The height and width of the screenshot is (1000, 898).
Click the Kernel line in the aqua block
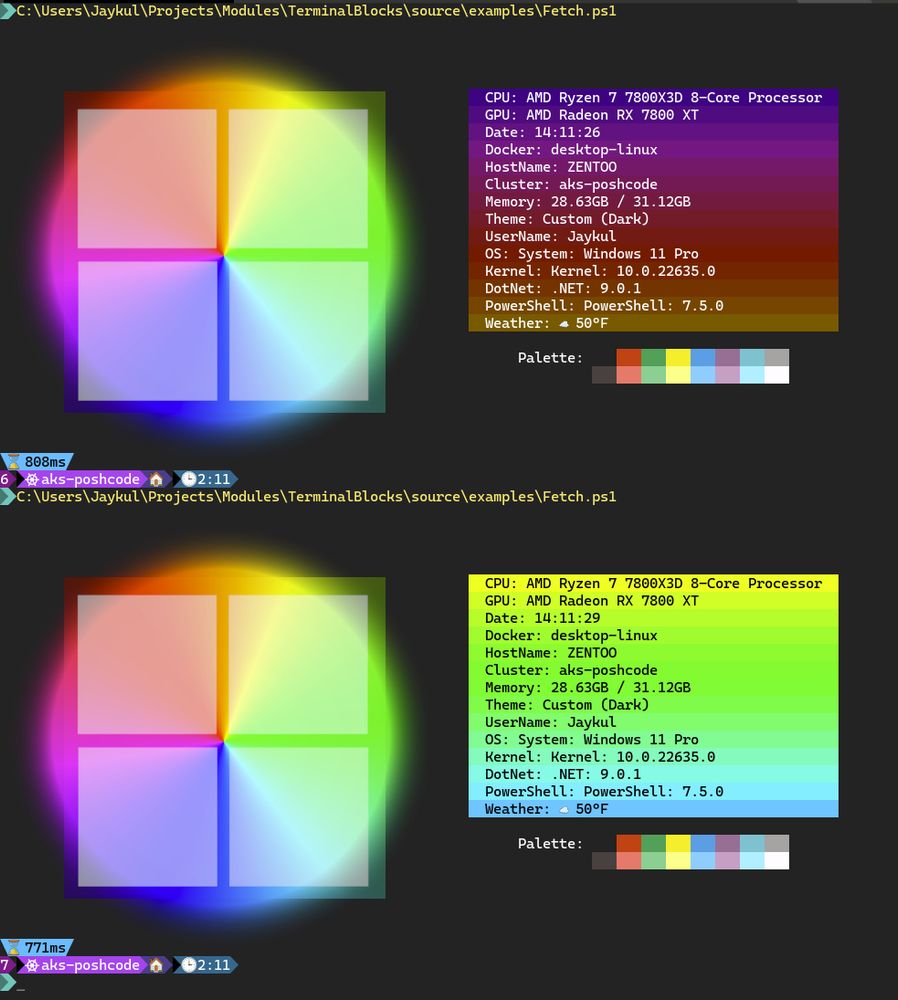click(600, 757)
